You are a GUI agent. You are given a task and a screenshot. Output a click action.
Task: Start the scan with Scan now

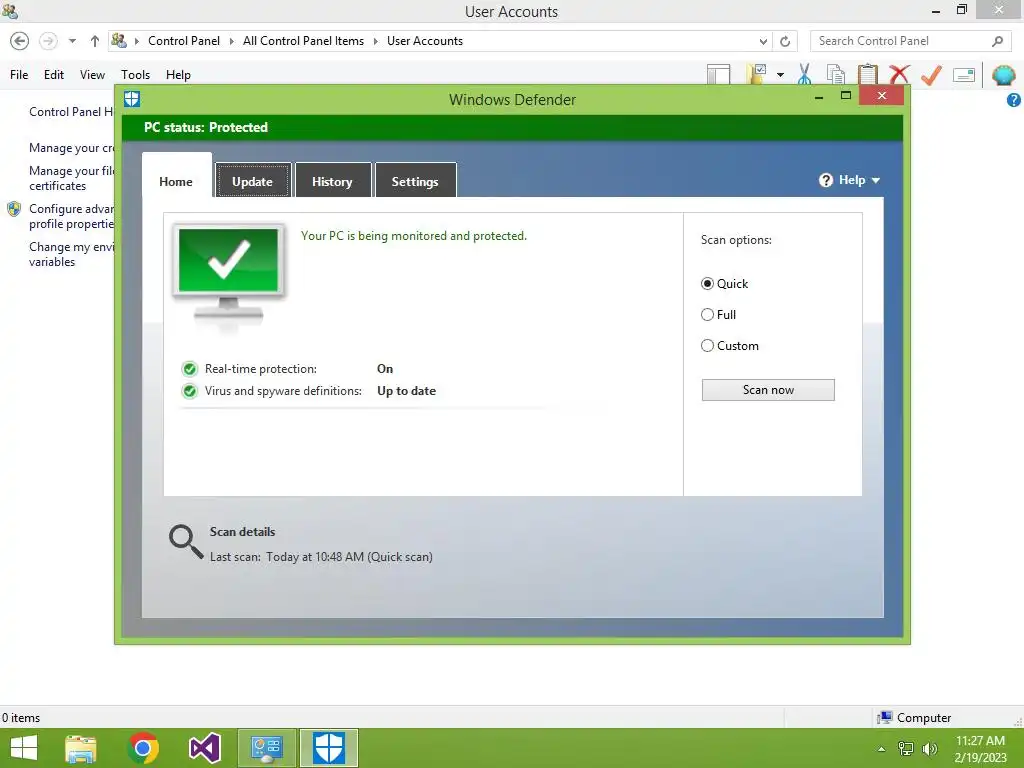point(768,390)
